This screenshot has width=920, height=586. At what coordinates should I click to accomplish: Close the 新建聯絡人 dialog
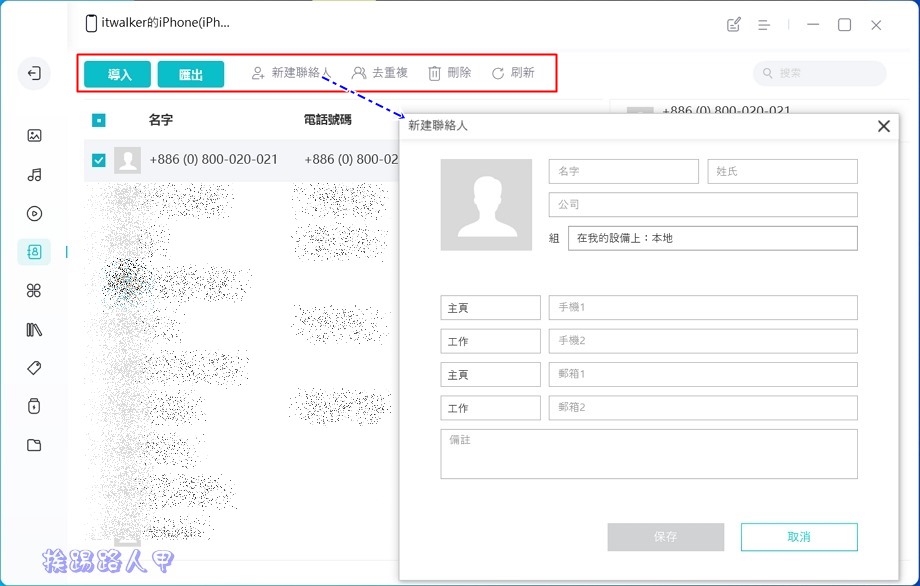(x=883, y=126)
